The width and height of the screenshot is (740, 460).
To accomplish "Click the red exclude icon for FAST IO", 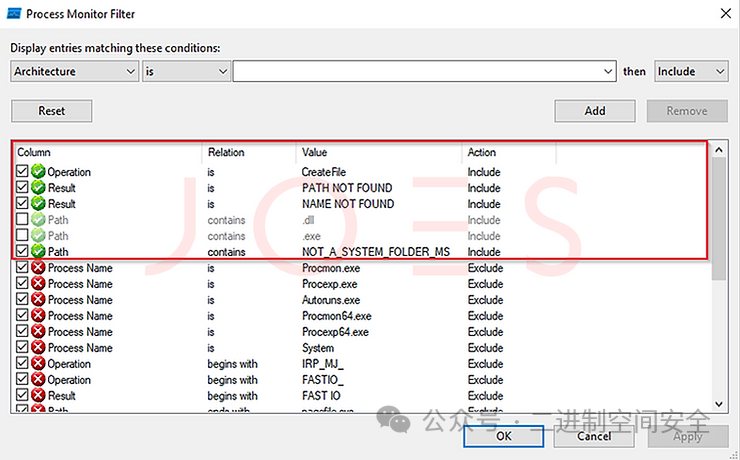I will [38, 396].
